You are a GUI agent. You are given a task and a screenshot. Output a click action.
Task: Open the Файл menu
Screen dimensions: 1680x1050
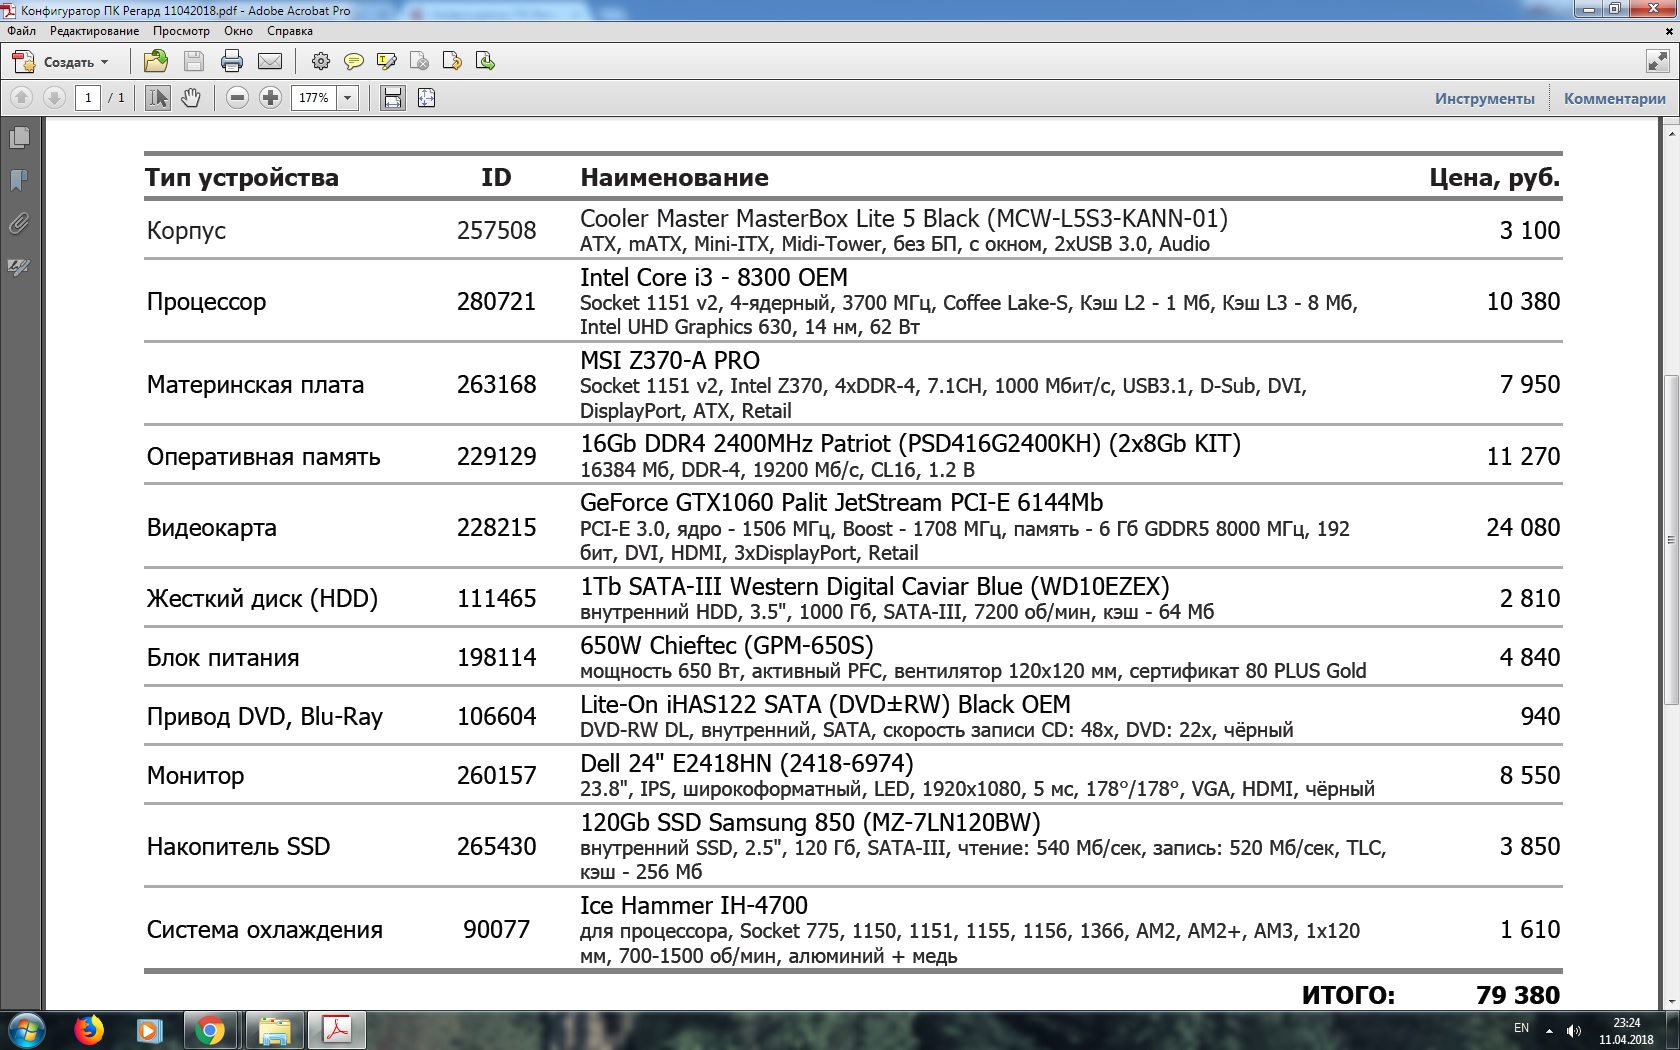(21, 31)
